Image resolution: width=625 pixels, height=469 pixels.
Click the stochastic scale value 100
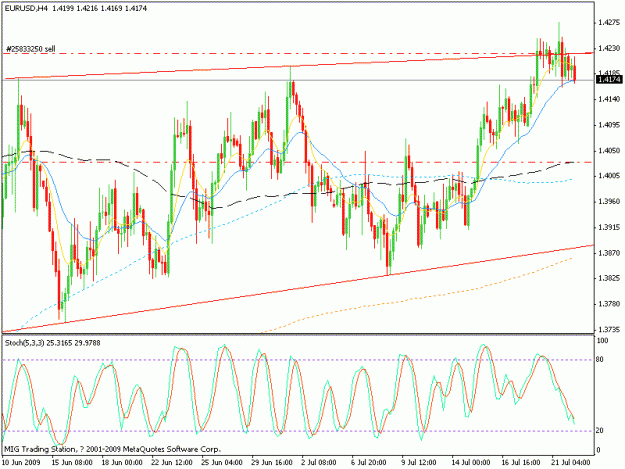[x=603, y=341]
